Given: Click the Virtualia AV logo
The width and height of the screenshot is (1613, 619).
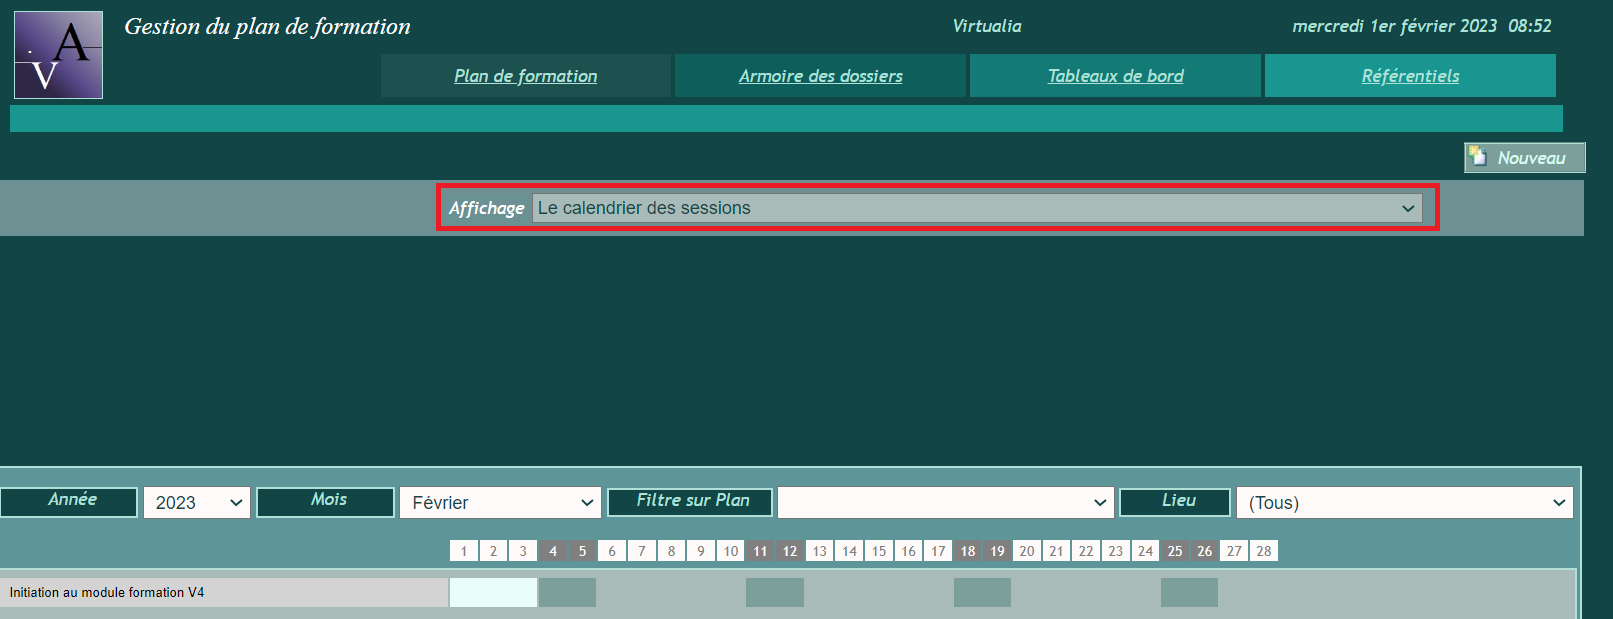Looking at the screenshot, I should pyautogui.click(x=58, y=55).
